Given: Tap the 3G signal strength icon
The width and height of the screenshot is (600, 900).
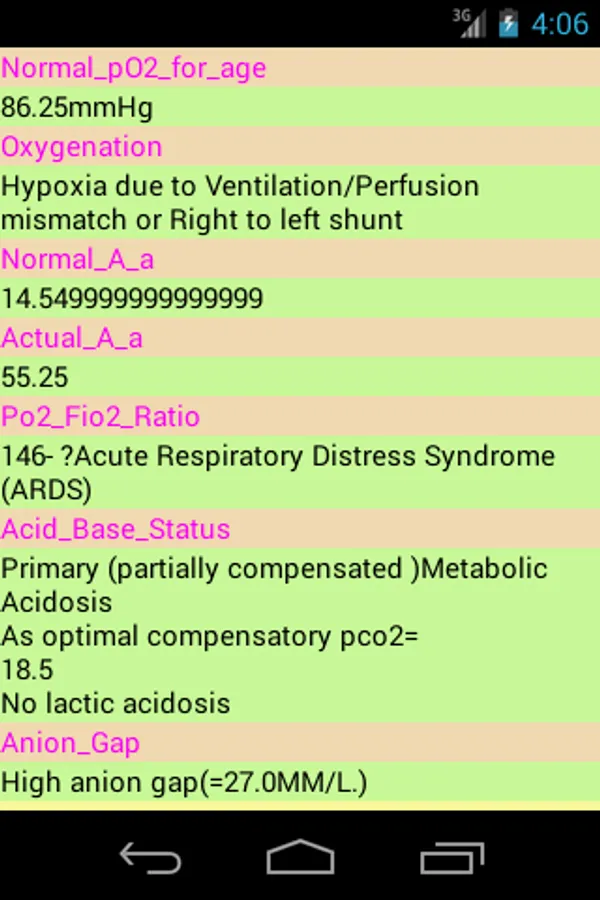Looking at the screenshot, I should point(470,22).
